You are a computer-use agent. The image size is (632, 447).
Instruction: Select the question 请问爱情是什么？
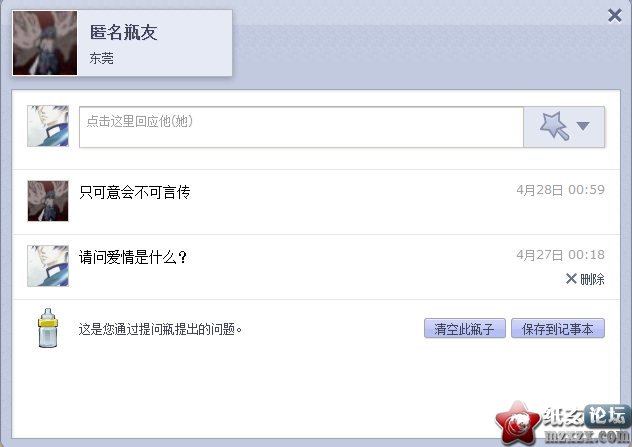pyautogui.click(x=133, y=257)
